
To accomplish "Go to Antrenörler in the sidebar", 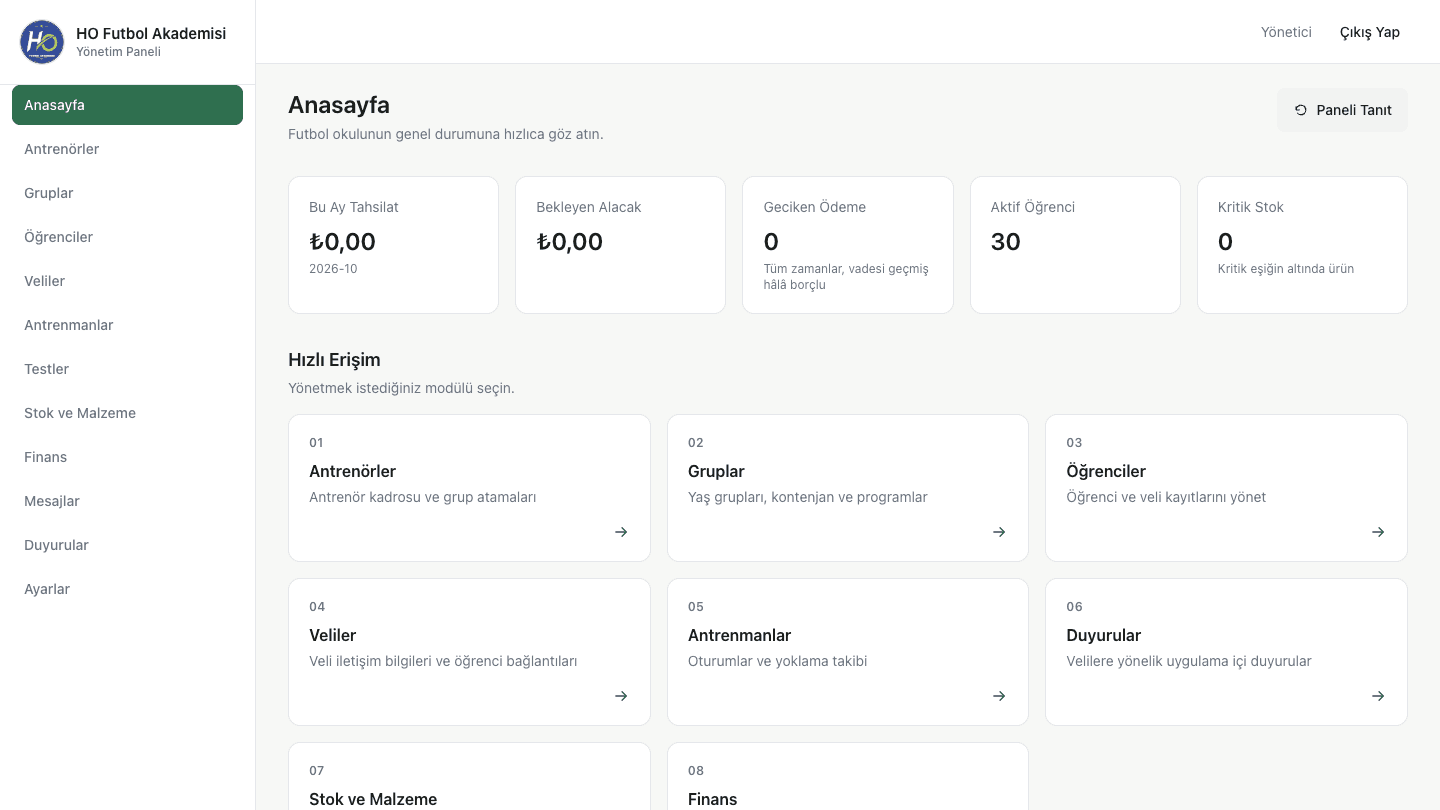I will pos(127,149).
